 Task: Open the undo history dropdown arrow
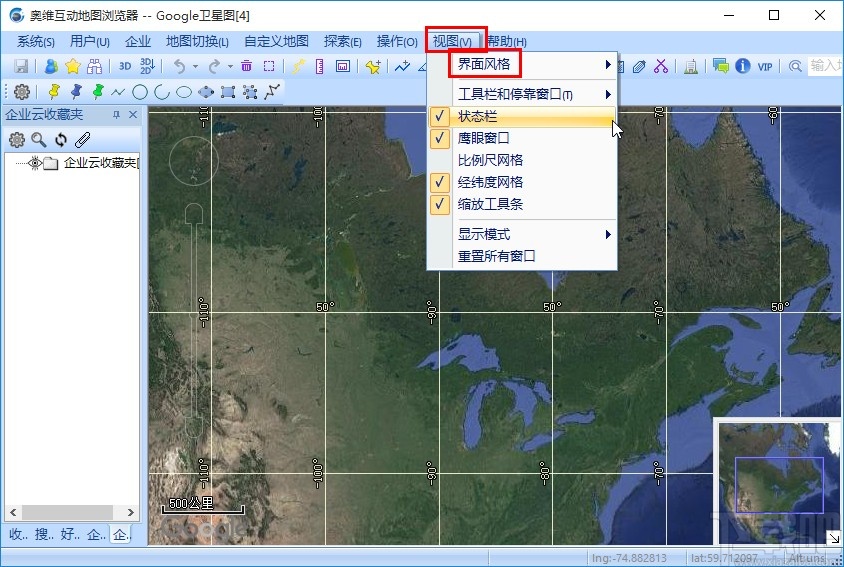(195, 66)
